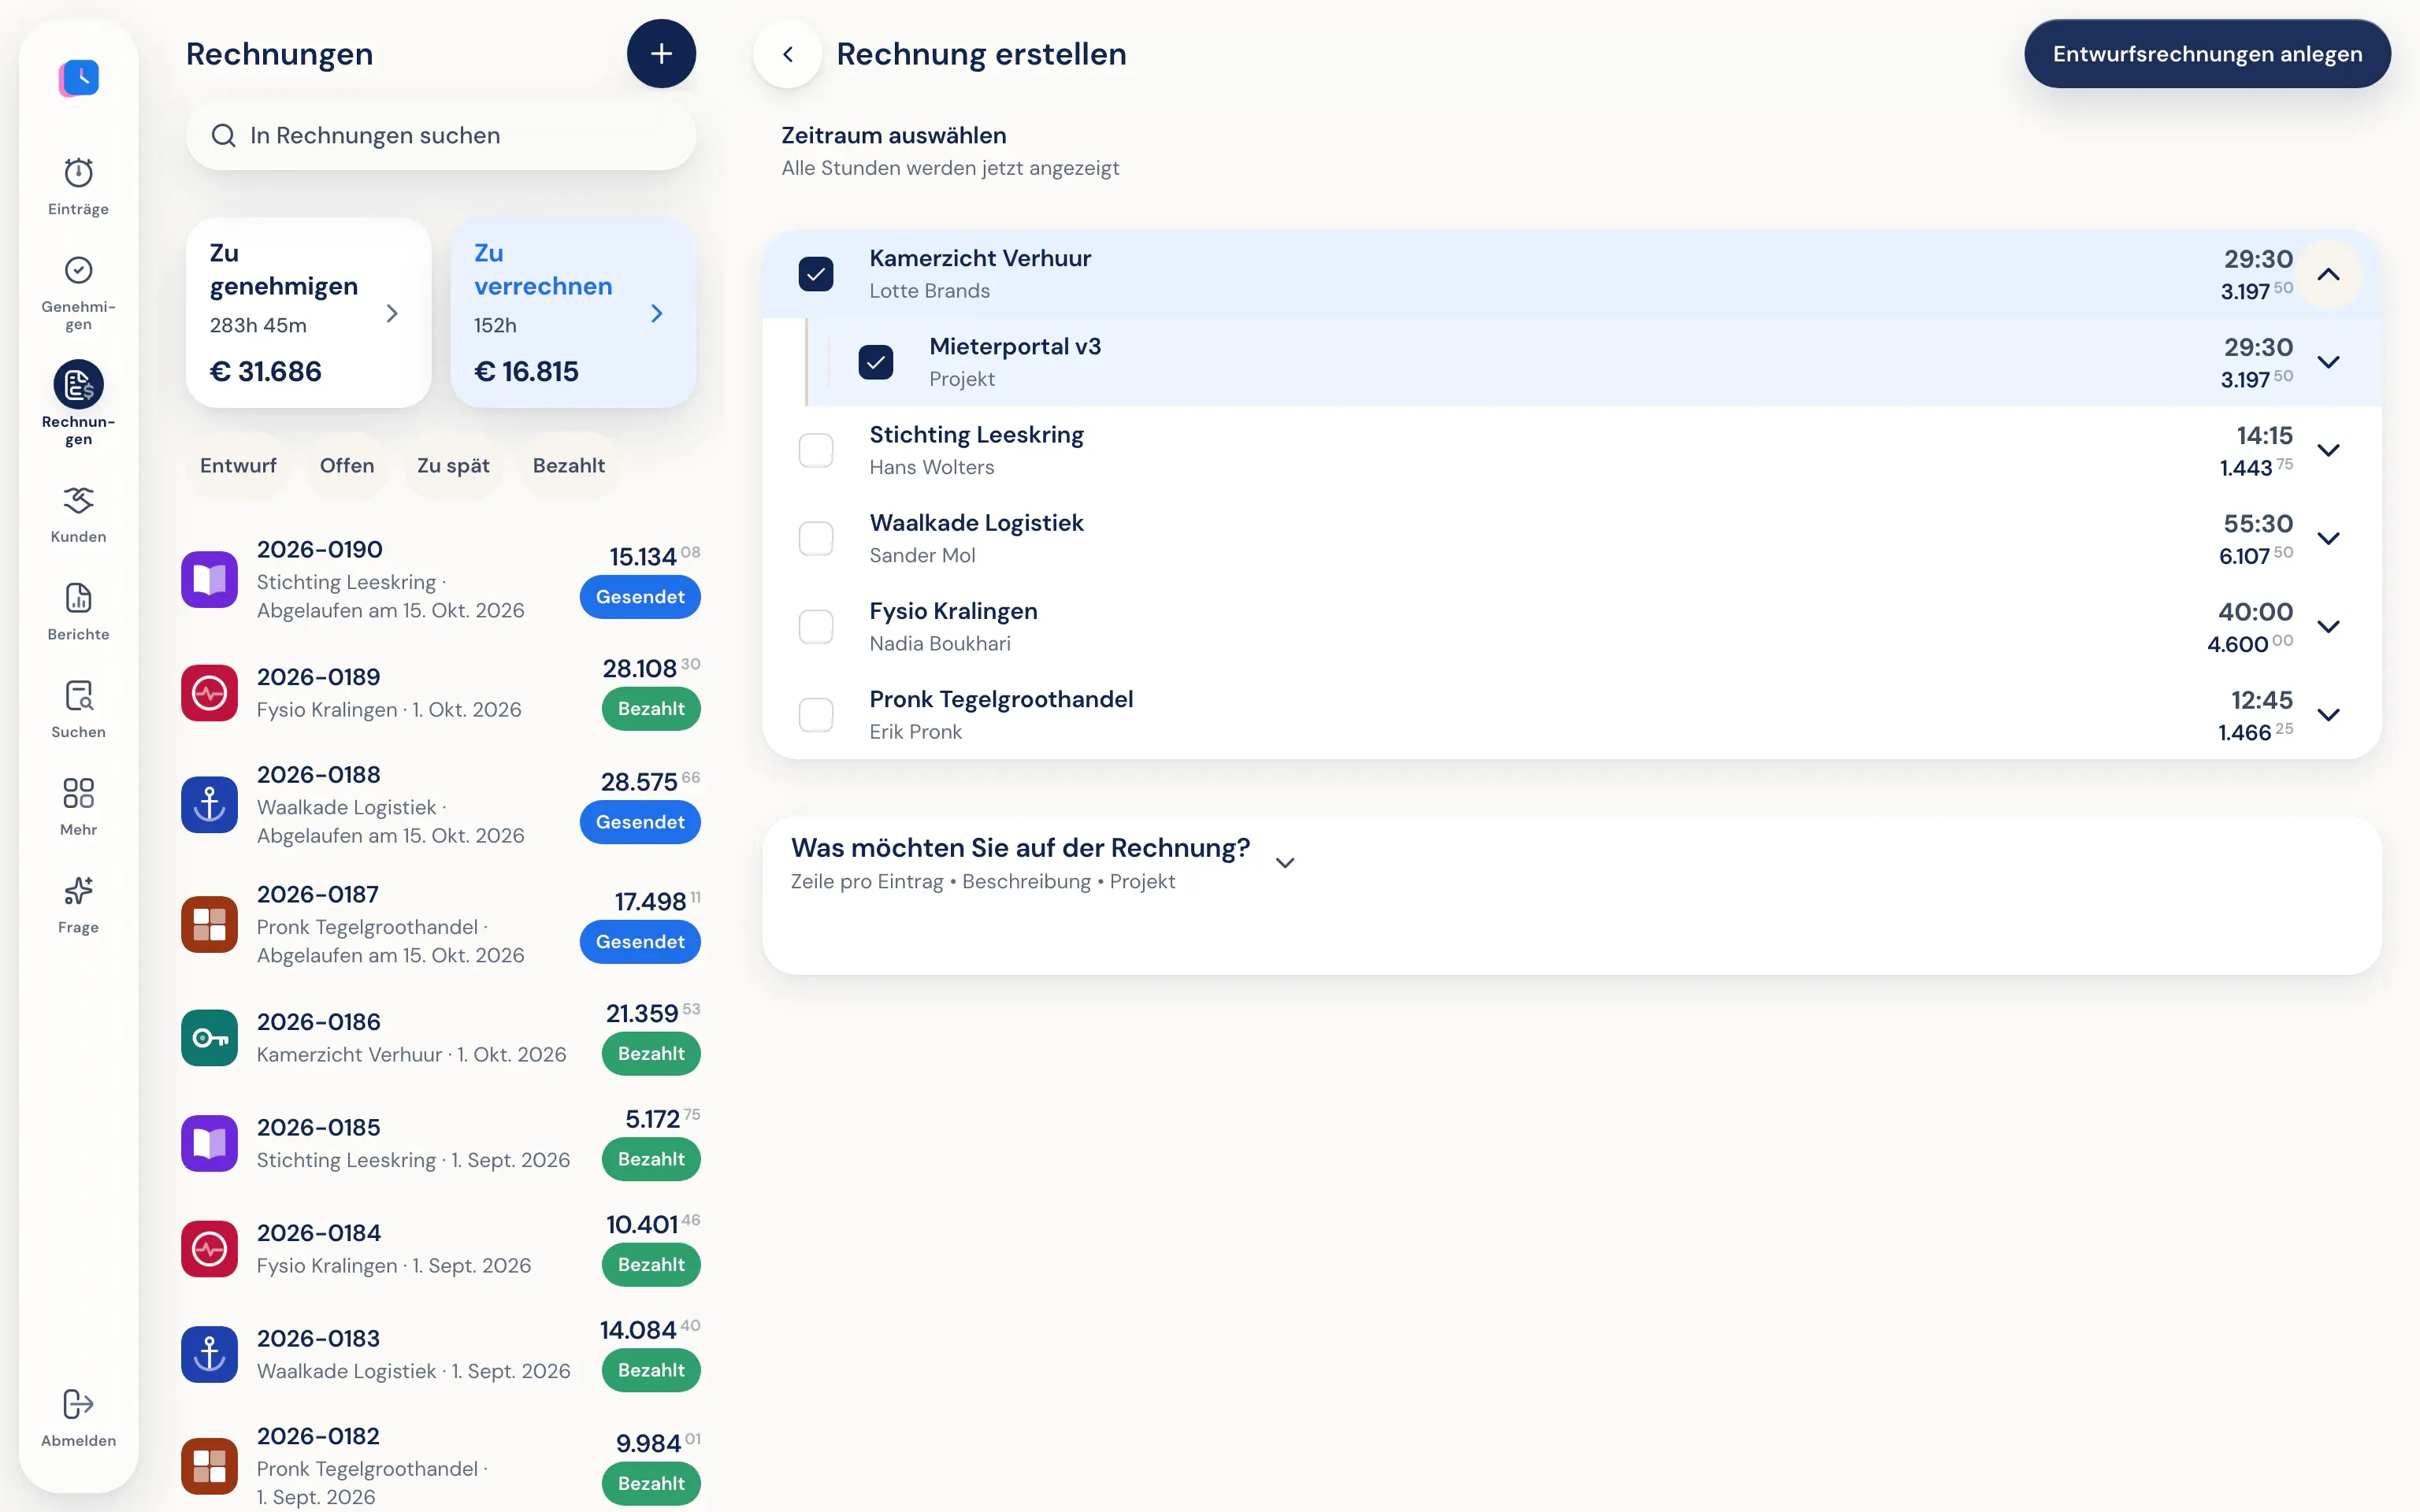Check the Stichting Leeskring checkbox
The height and width of the screenshot is (1512, 2420).
click(816, 450)
